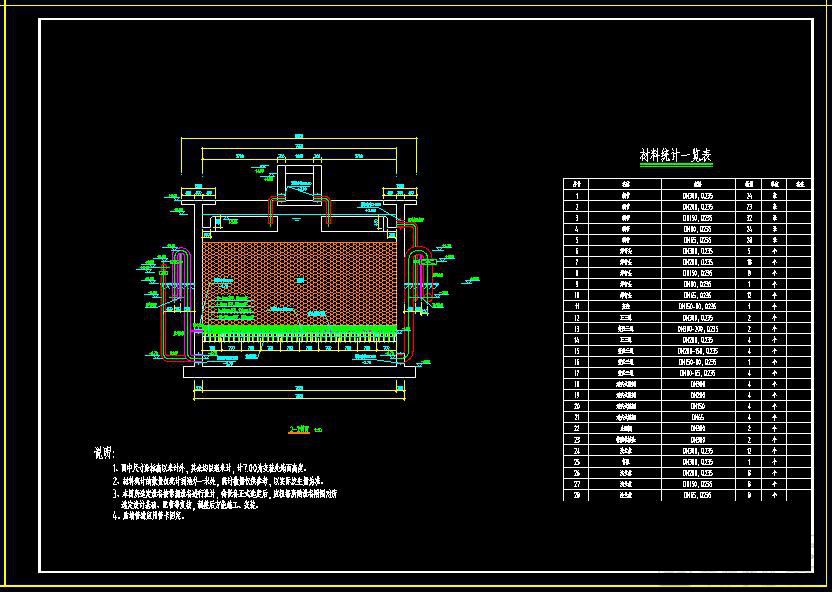This screenshot has height=592, width=832.
Task: Select the "说明:" notes heading
Action: pyautogui.click(x=103, y=452)
